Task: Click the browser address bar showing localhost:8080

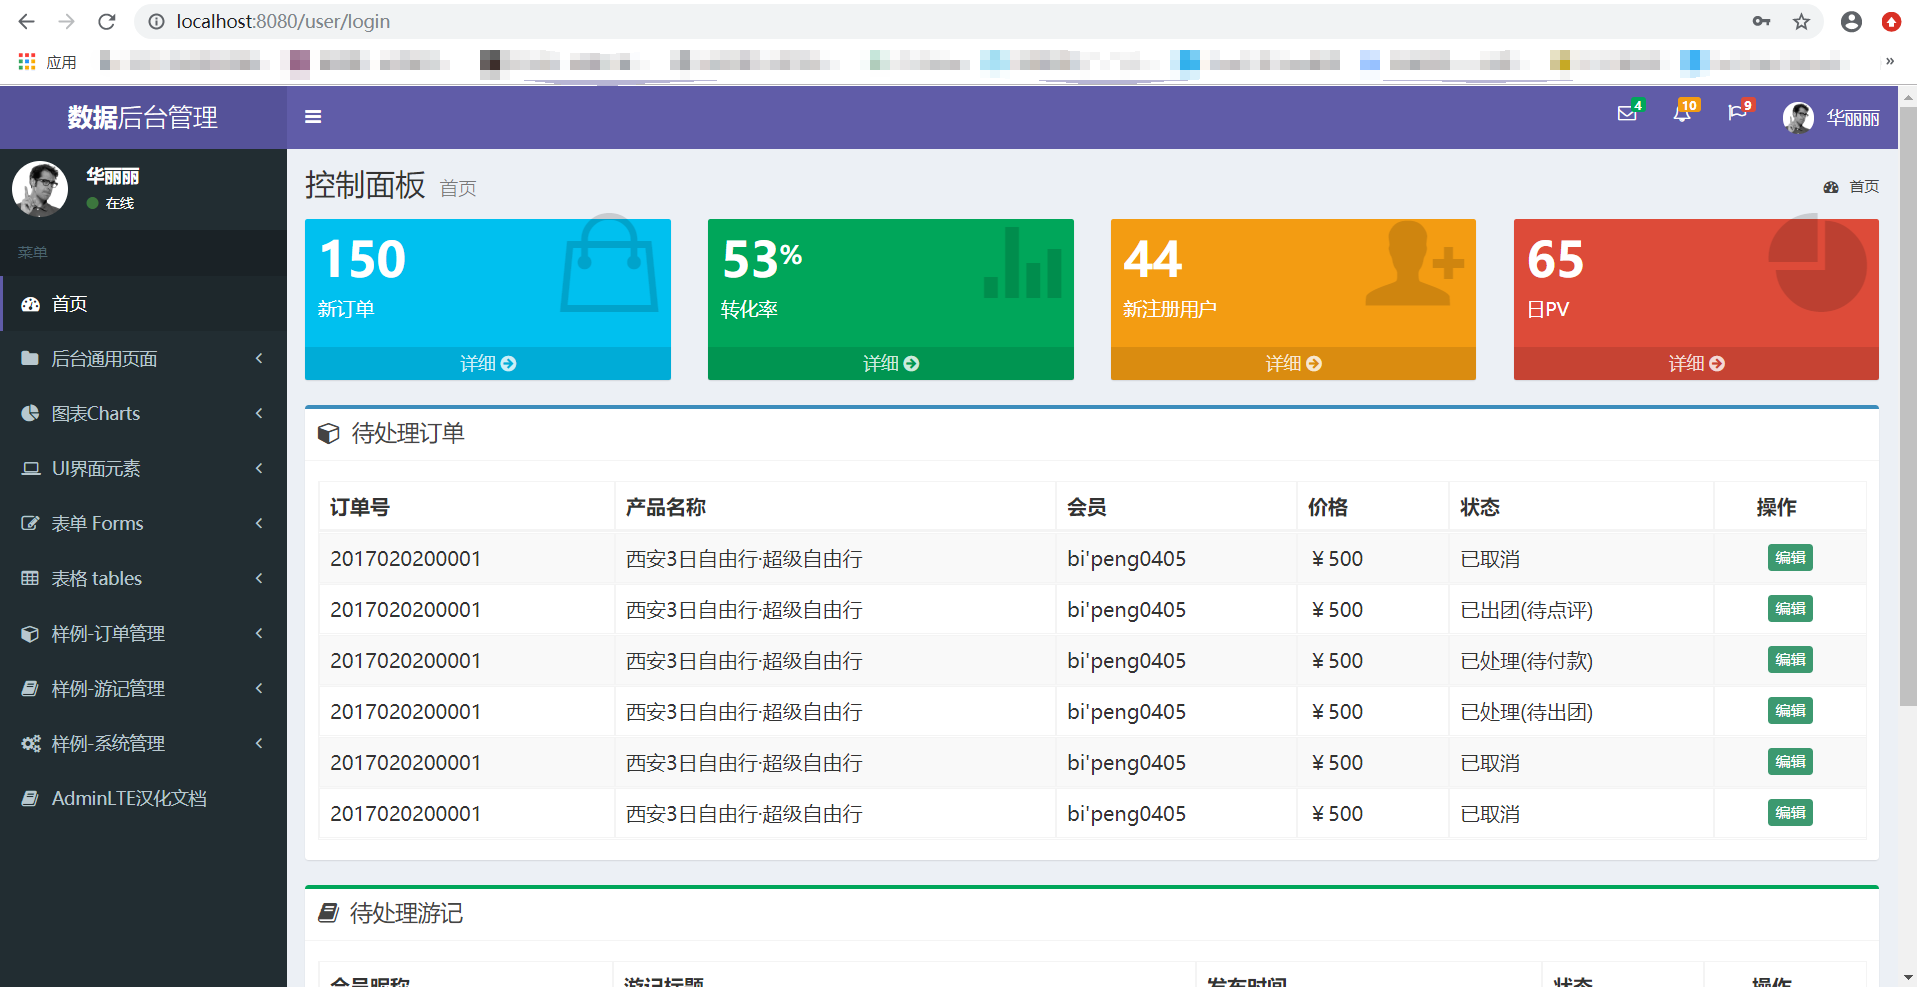Action: point(282,21)
